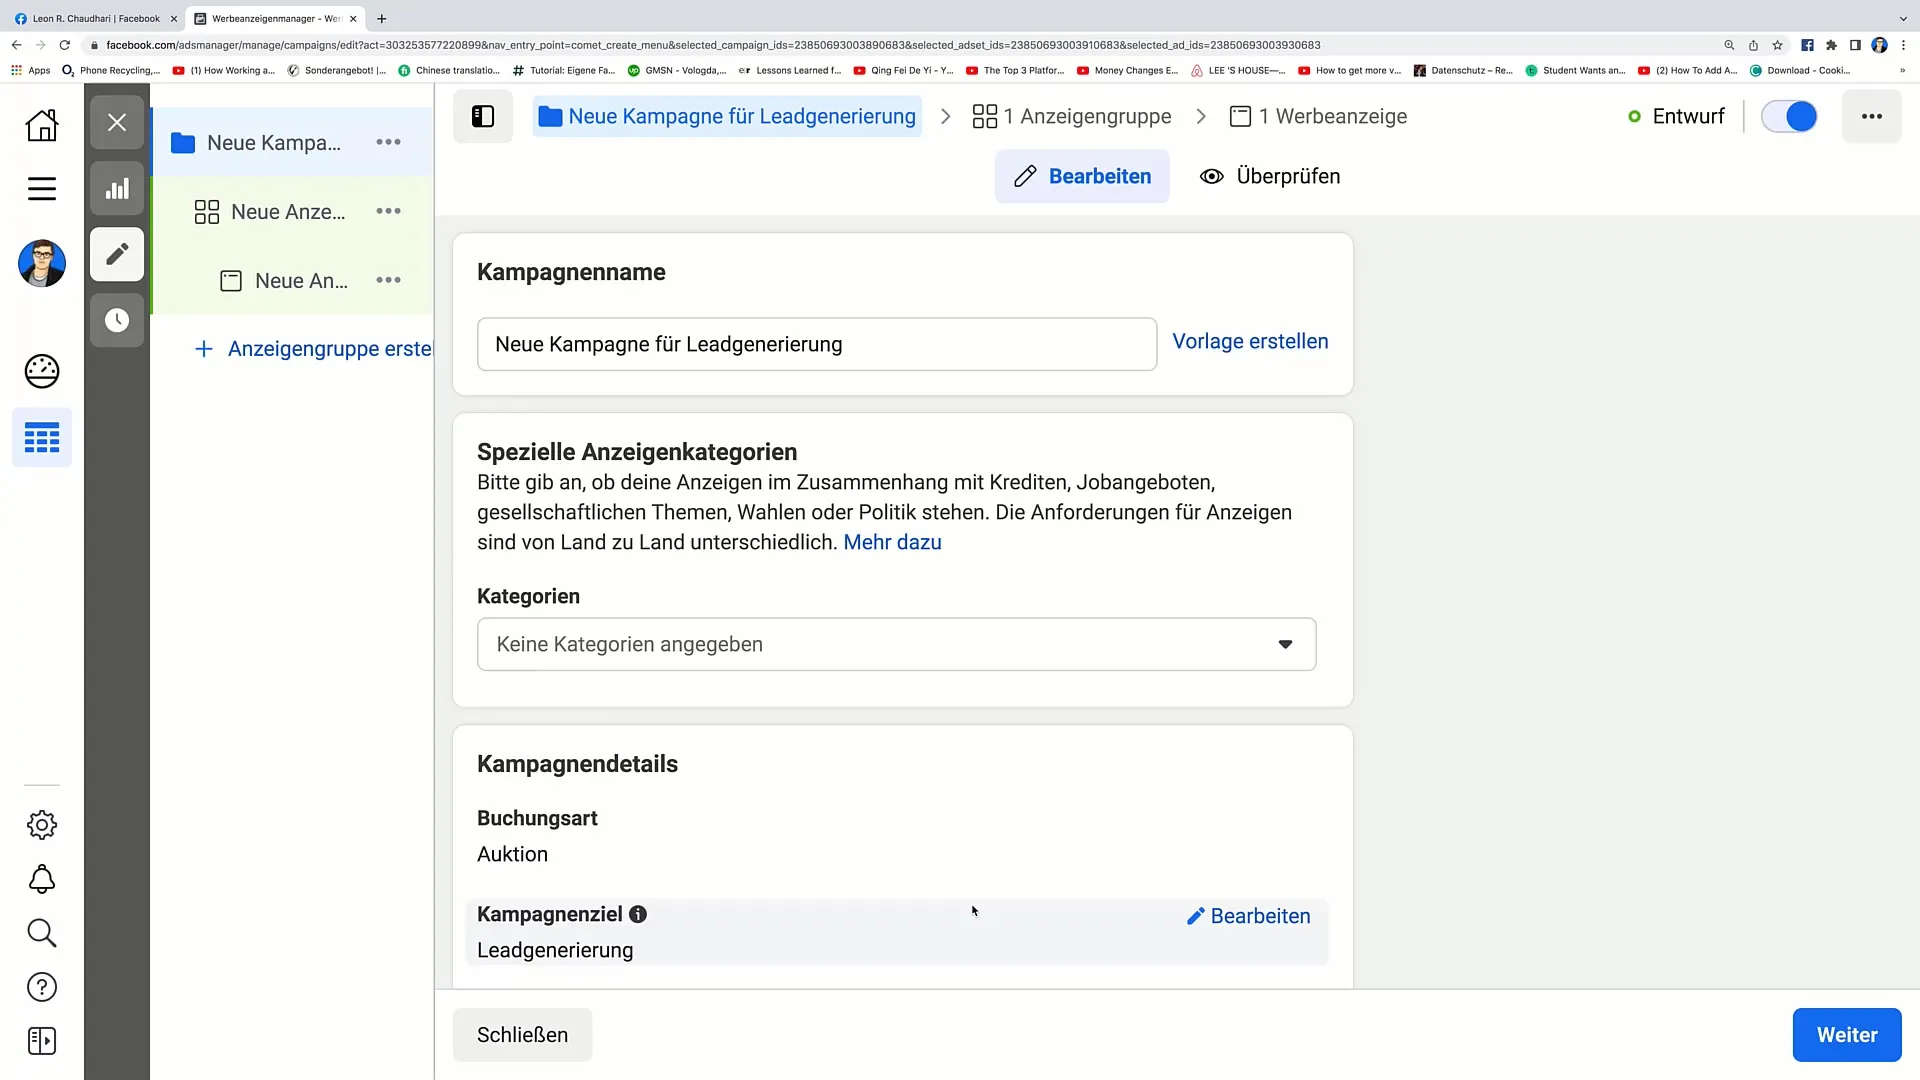The height and width of the screenshot is (1080, 1920).
Task: Click the Mehr dazu info link
Action: coord(893,542)
